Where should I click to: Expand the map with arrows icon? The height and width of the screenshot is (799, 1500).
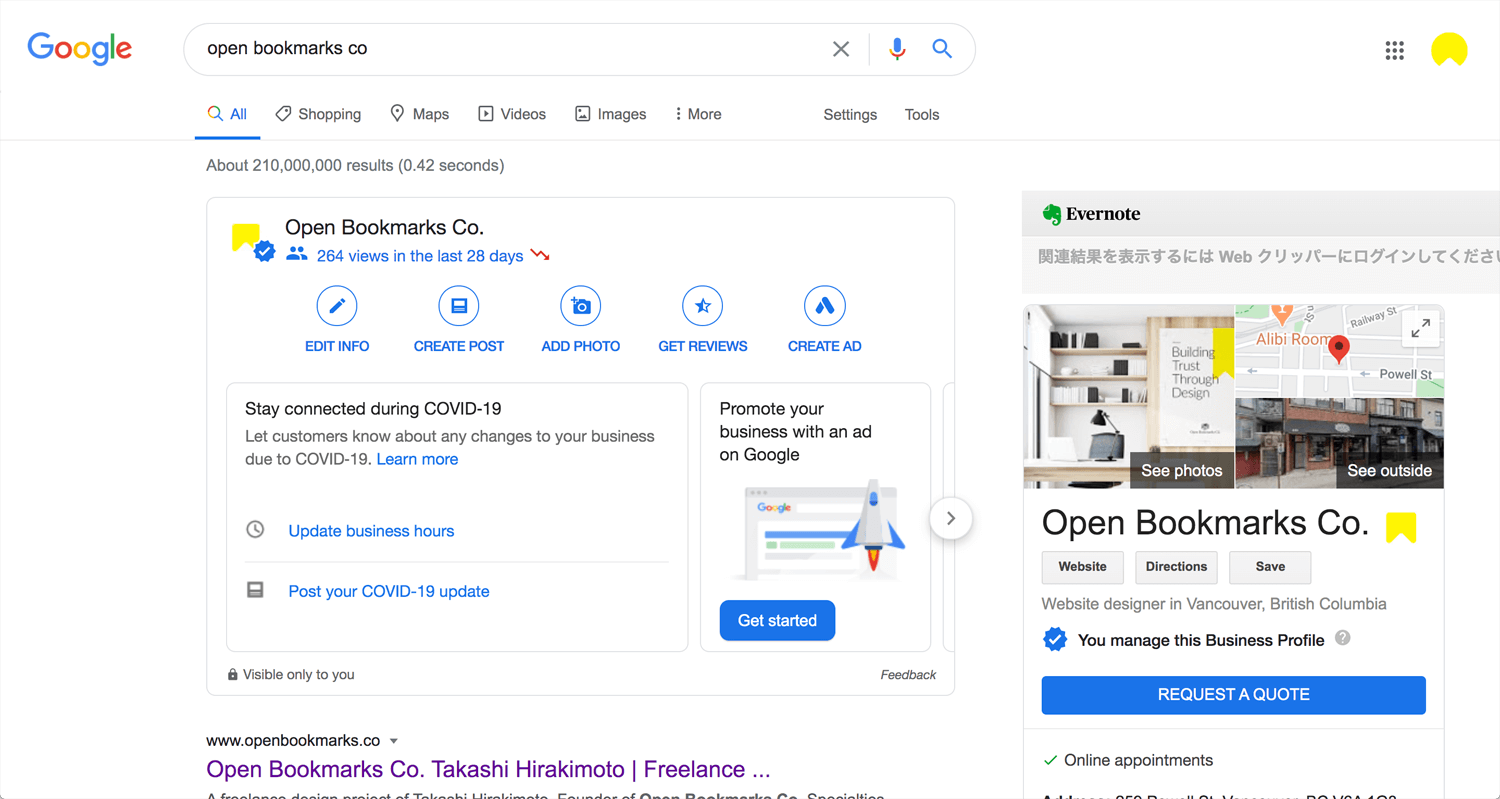(1420, 328)
